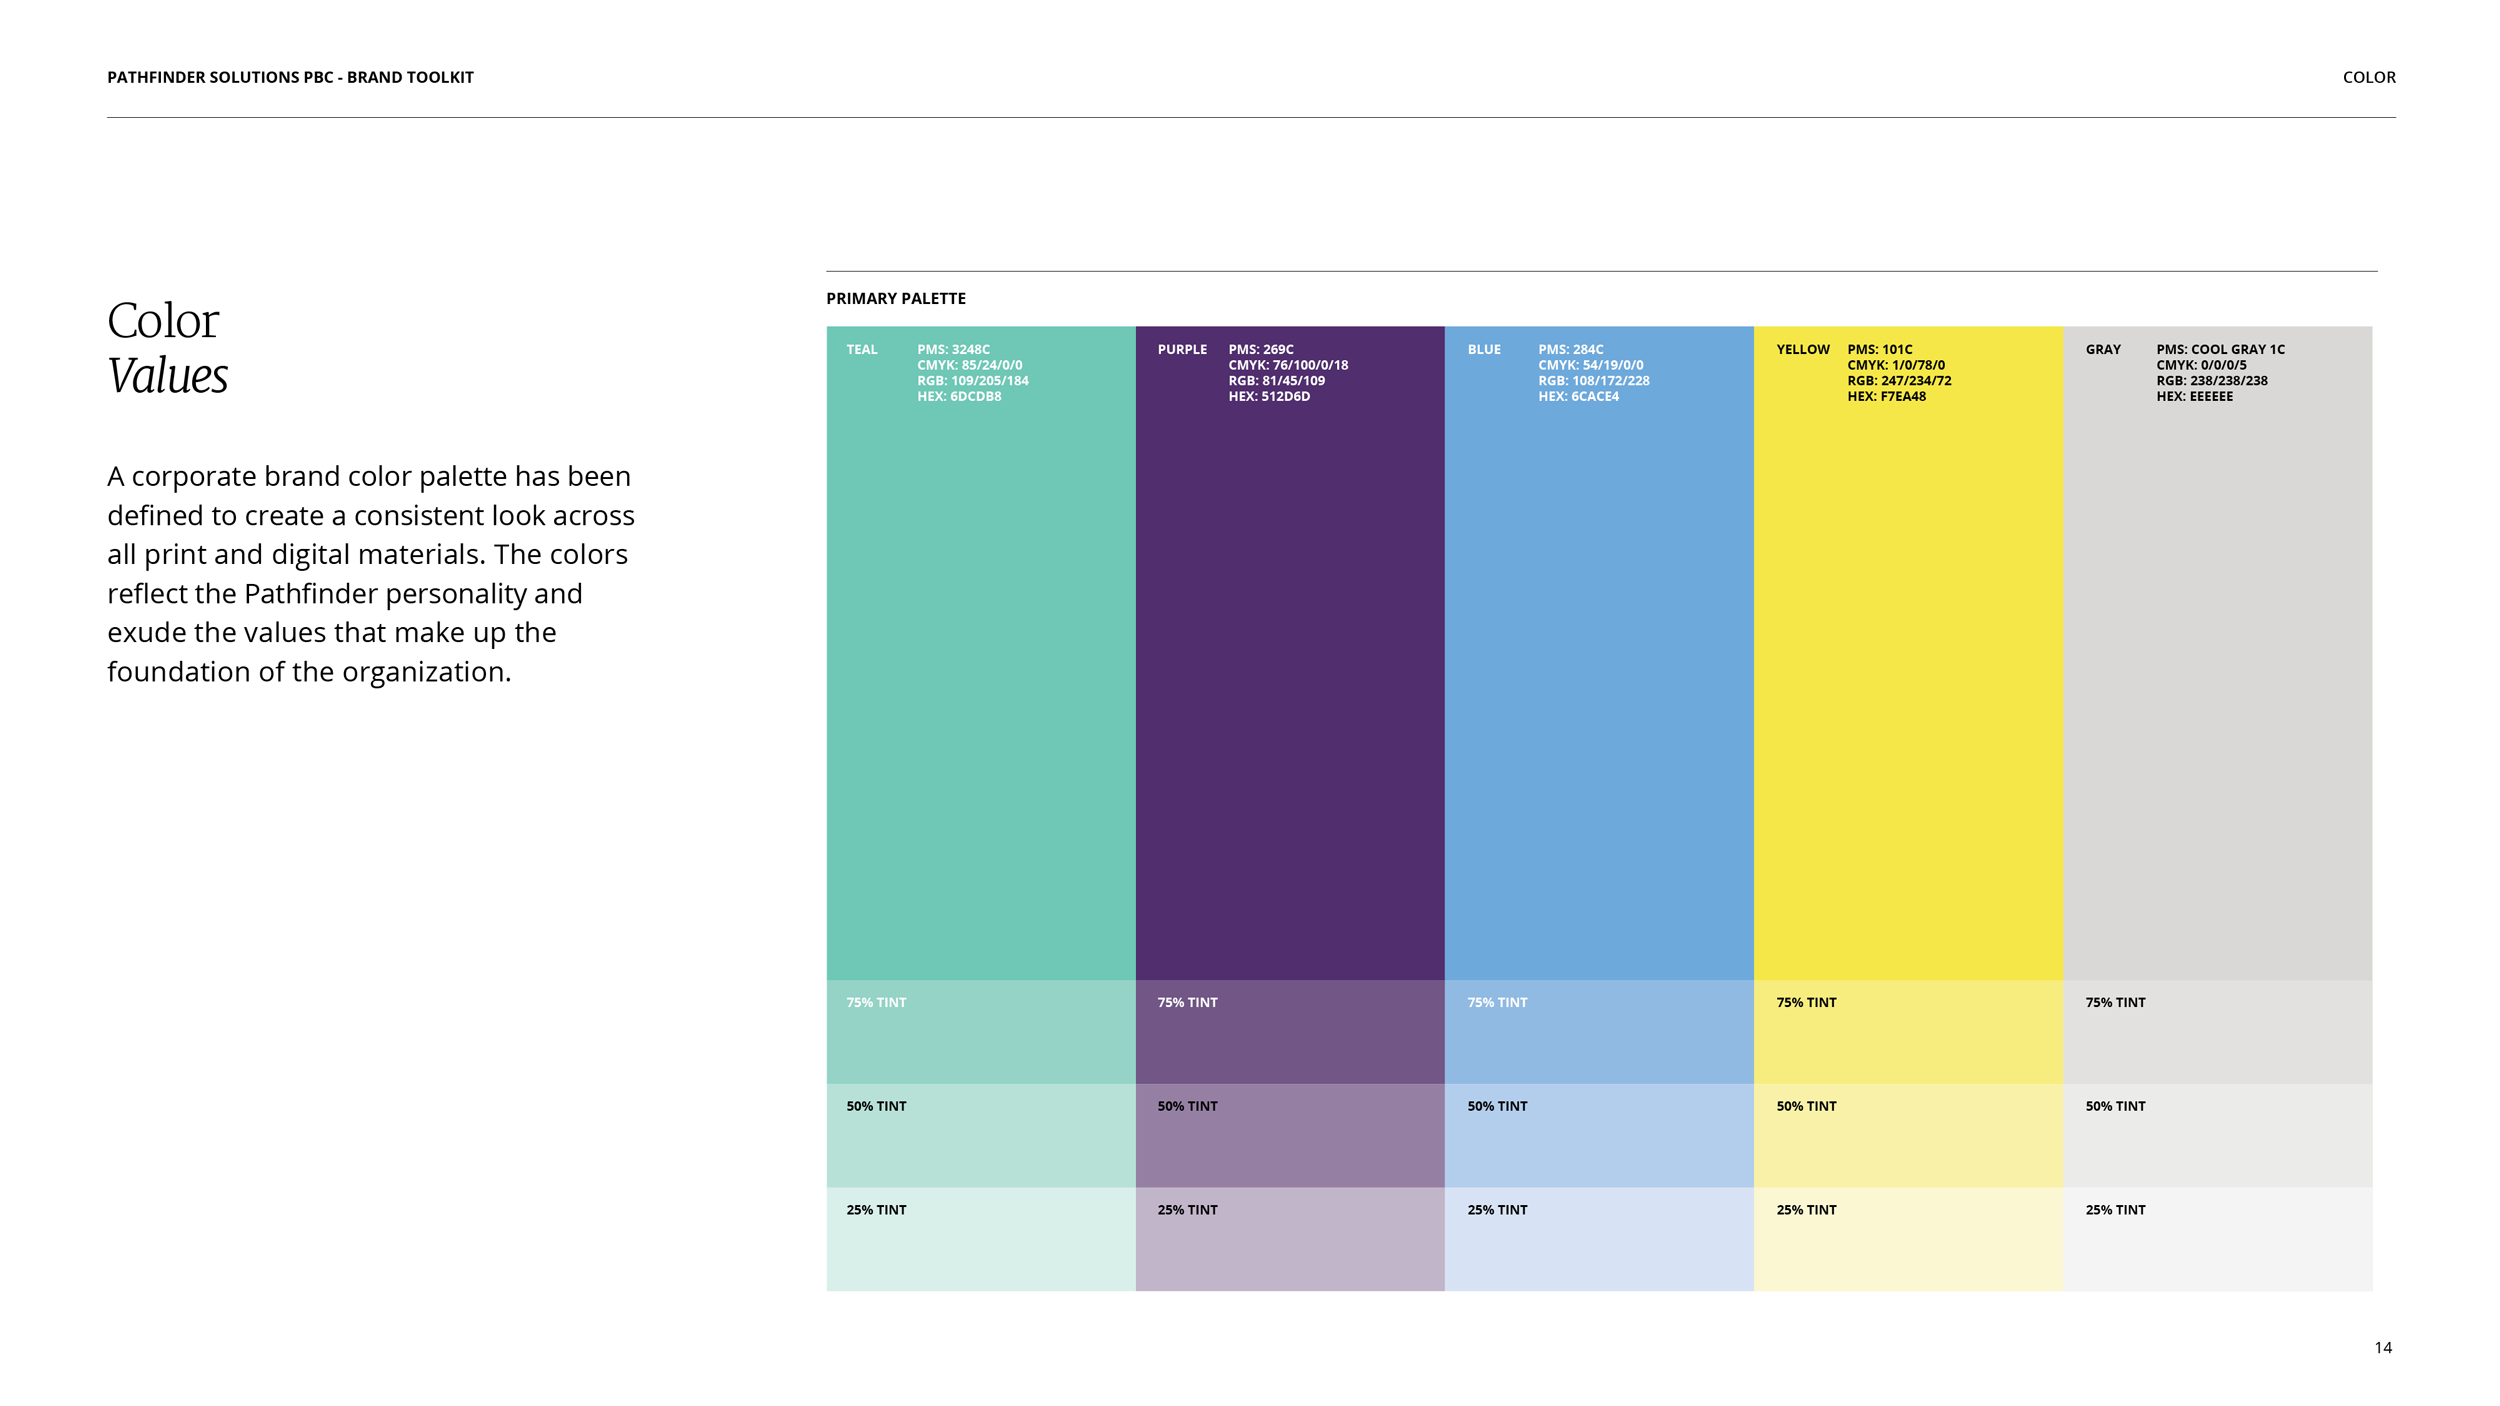Click the introductory paragraph about brand colors
The width and height of the screenshot is (2500, 1406).
(x=370, y=573)
